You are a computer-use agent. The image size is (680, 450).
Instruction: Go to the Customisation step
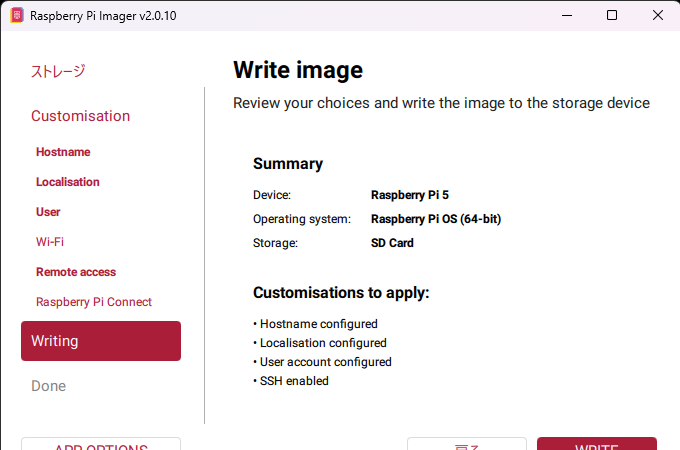click(81, 116)
